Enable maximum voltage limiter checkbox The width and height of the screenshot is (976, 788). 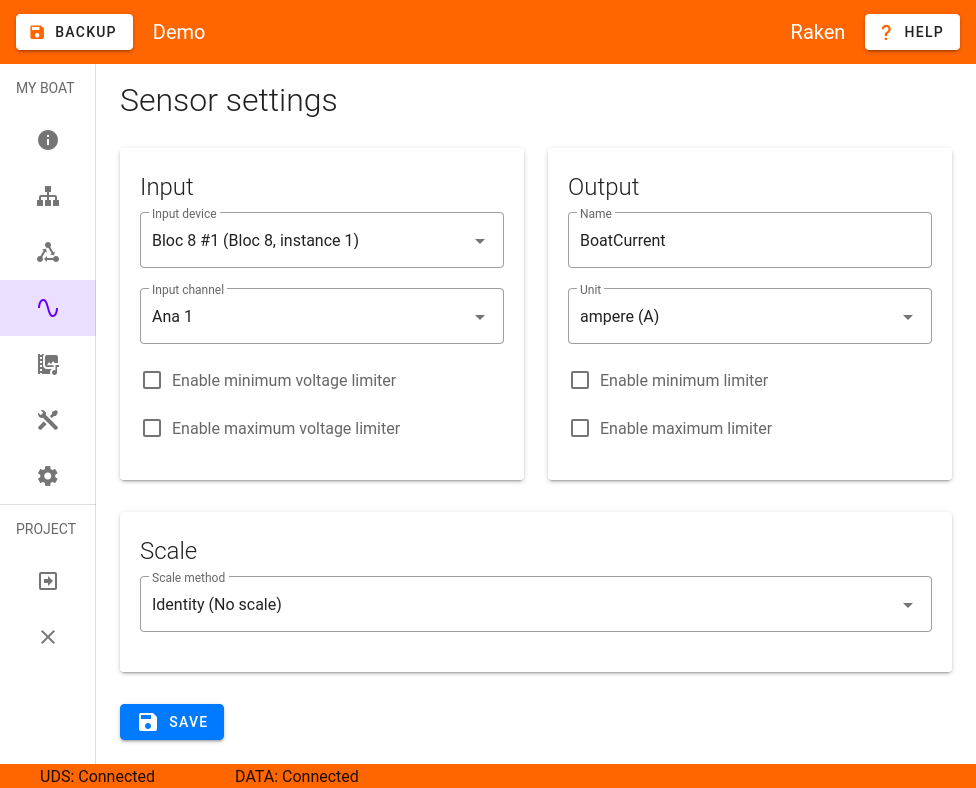point(152,428)
